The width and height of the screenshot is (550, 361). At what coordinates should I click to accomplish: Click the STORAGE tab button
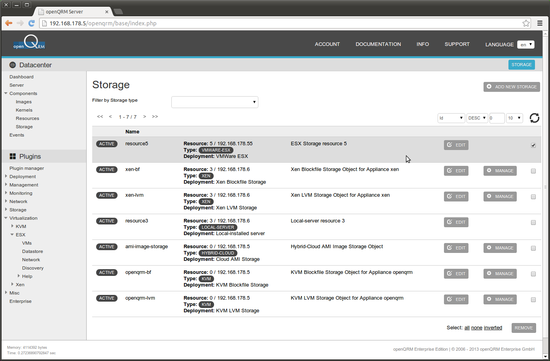coord(522,65)
